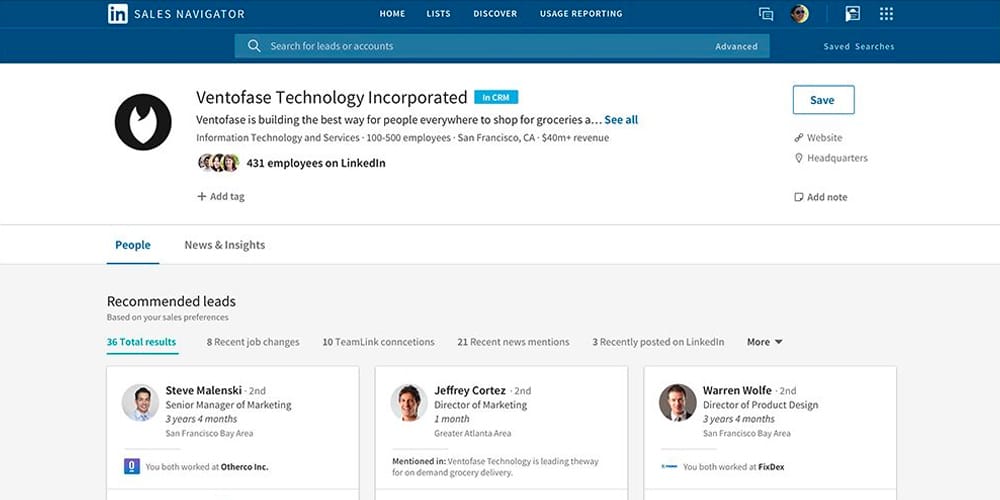Switch to the News & Insights tab
Screen dimensions: 1000x500
pyautogui.click(x=224, y=245)
